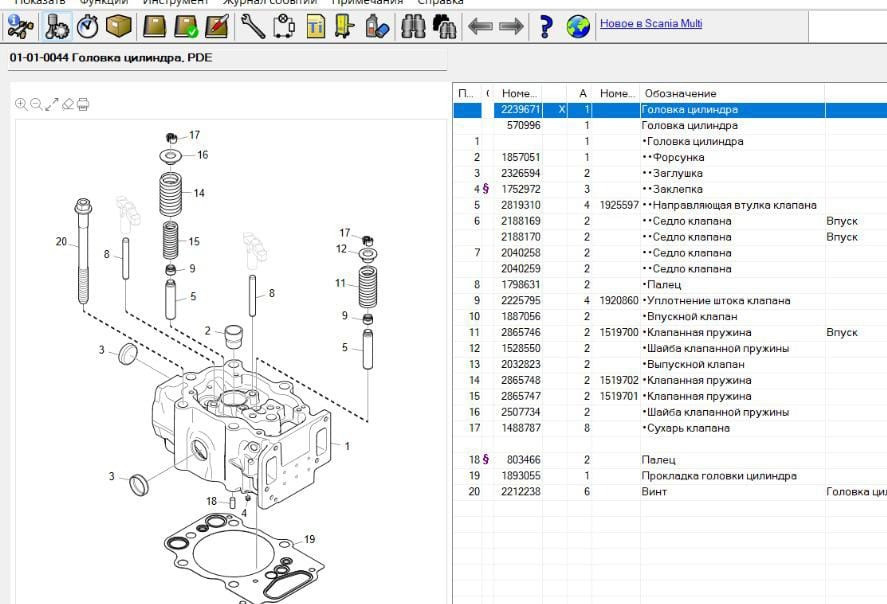Zoom in on the diagram

point(21,104)
